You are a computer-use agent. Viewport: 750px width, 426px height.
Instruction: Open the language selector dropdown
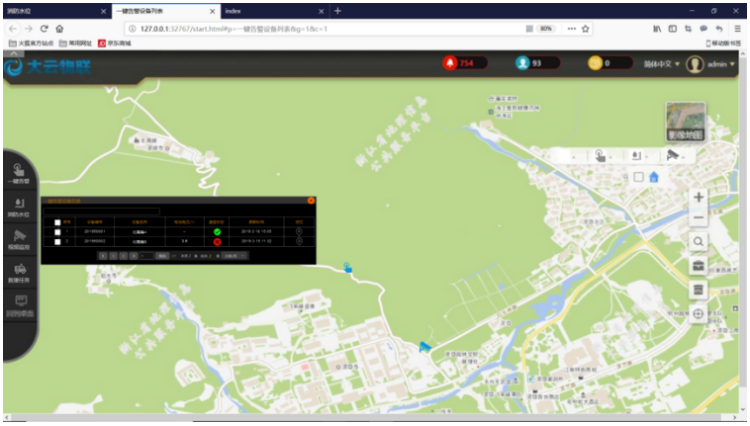point(661,64)
